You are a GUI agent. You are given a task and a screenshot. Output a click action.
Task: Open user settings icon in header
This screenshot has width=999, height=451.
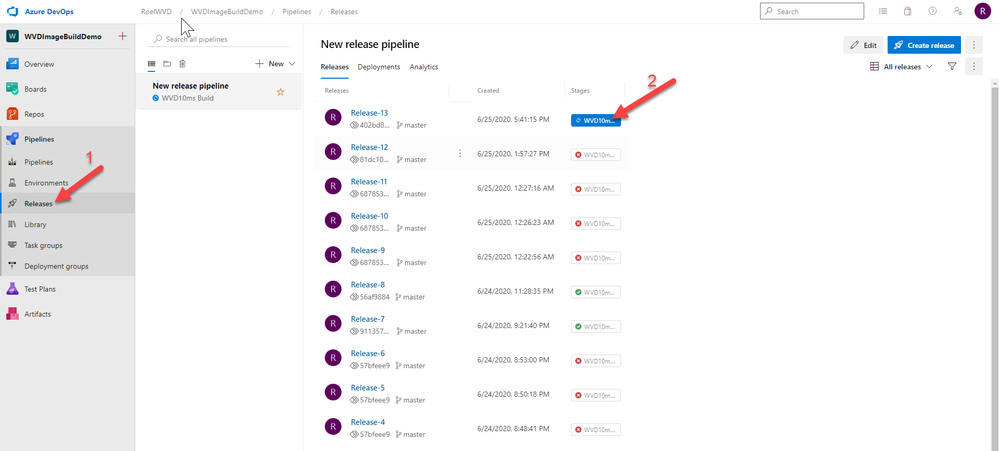[958, 11]
